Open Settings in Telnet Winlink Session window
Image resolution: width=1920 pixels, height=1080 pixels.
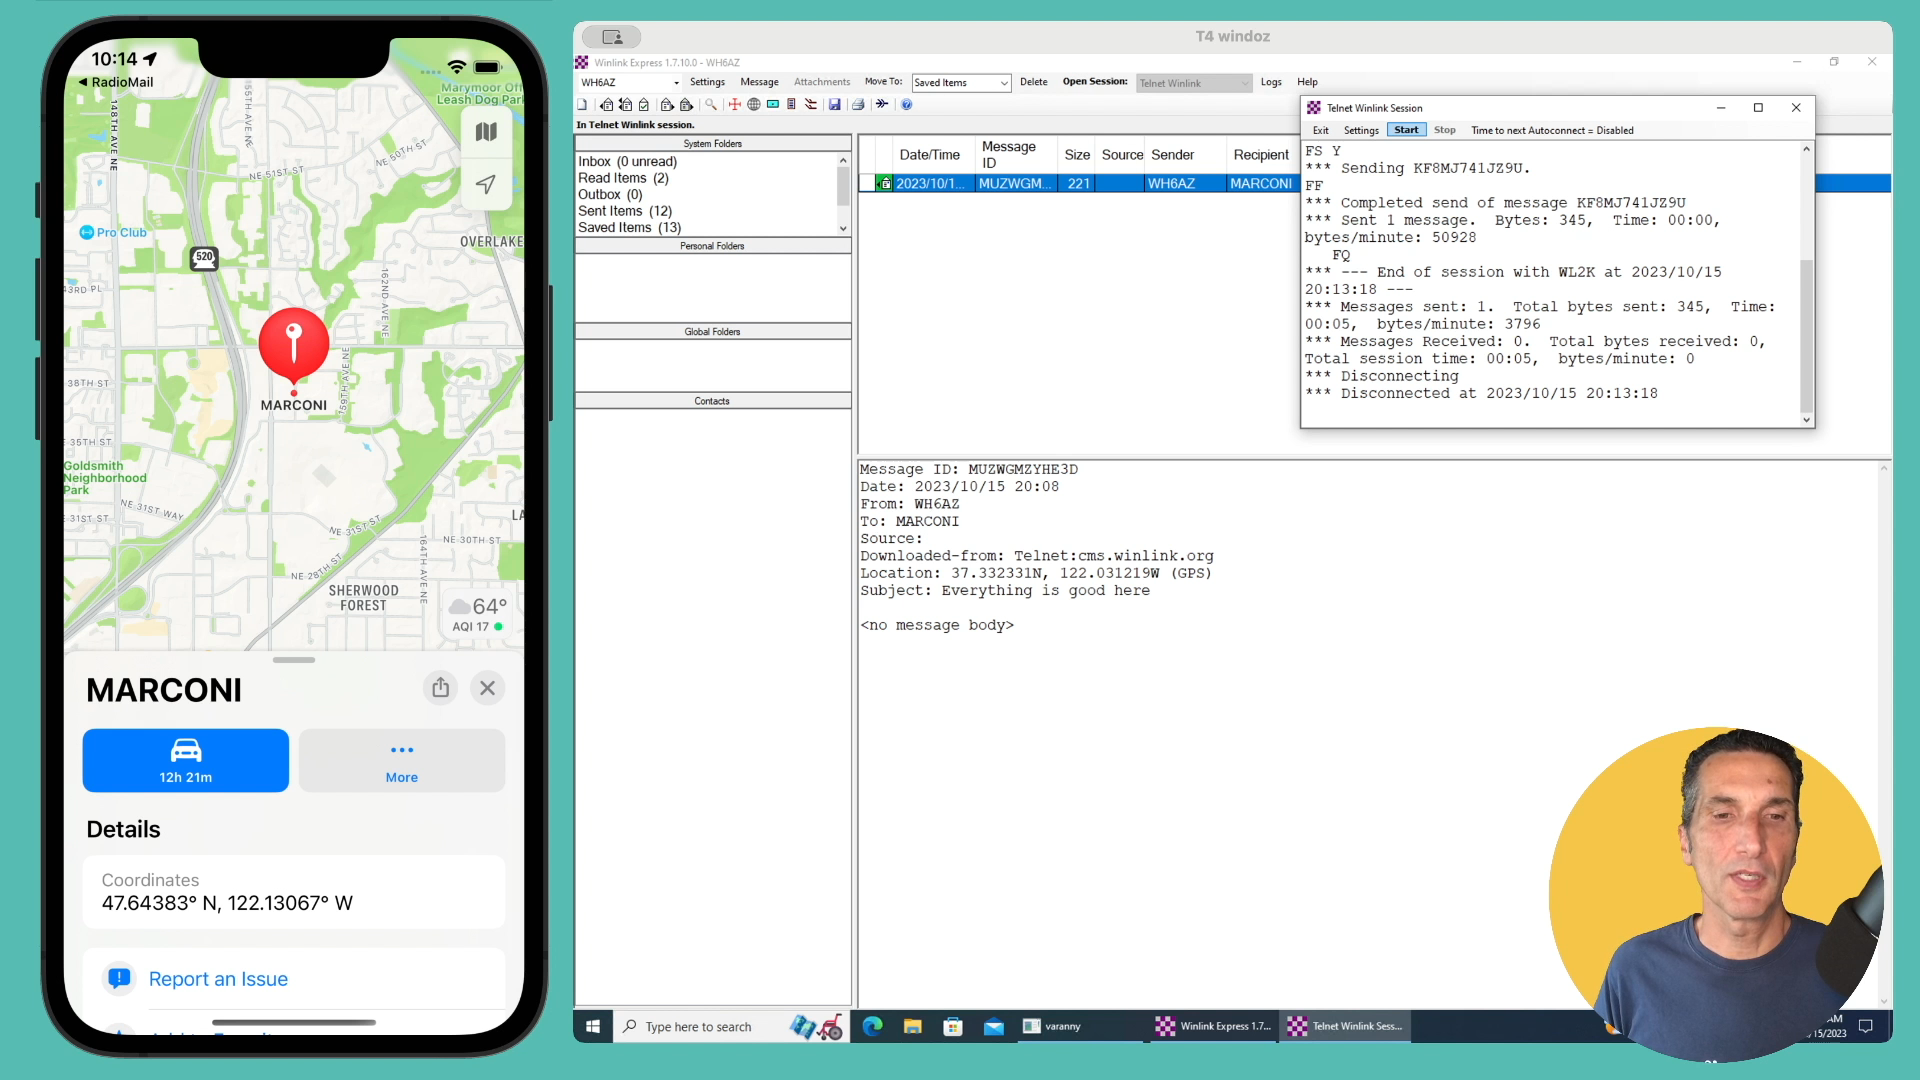click(1361, 130)
